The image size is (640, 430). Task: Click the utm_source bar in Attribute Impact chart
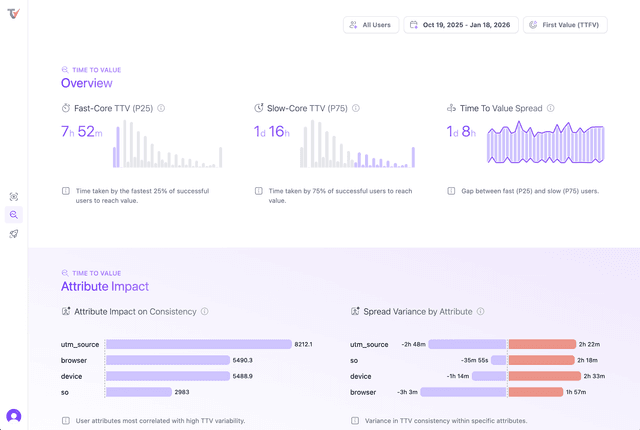(x=198, y=344)
